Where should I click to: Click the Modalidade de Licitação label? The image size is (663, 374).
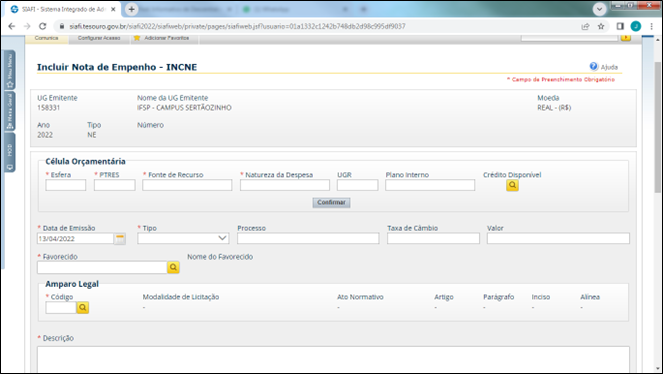click(181, 297)
